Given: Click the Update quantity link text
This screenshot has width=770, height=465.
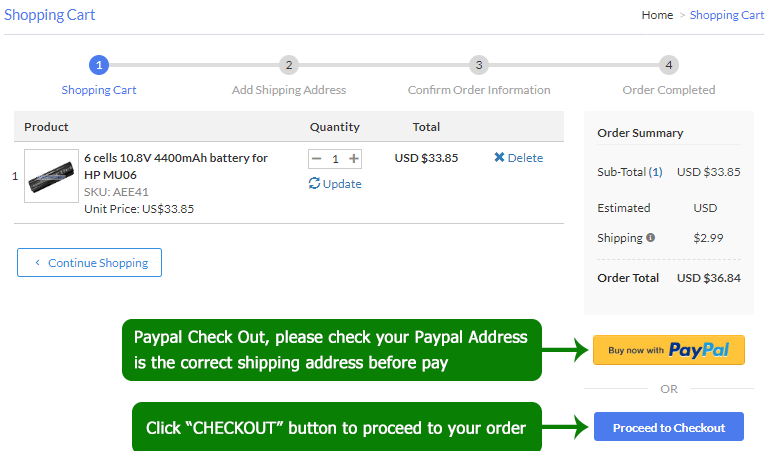Looking at the screenshot, I should [x=342, y=184].
